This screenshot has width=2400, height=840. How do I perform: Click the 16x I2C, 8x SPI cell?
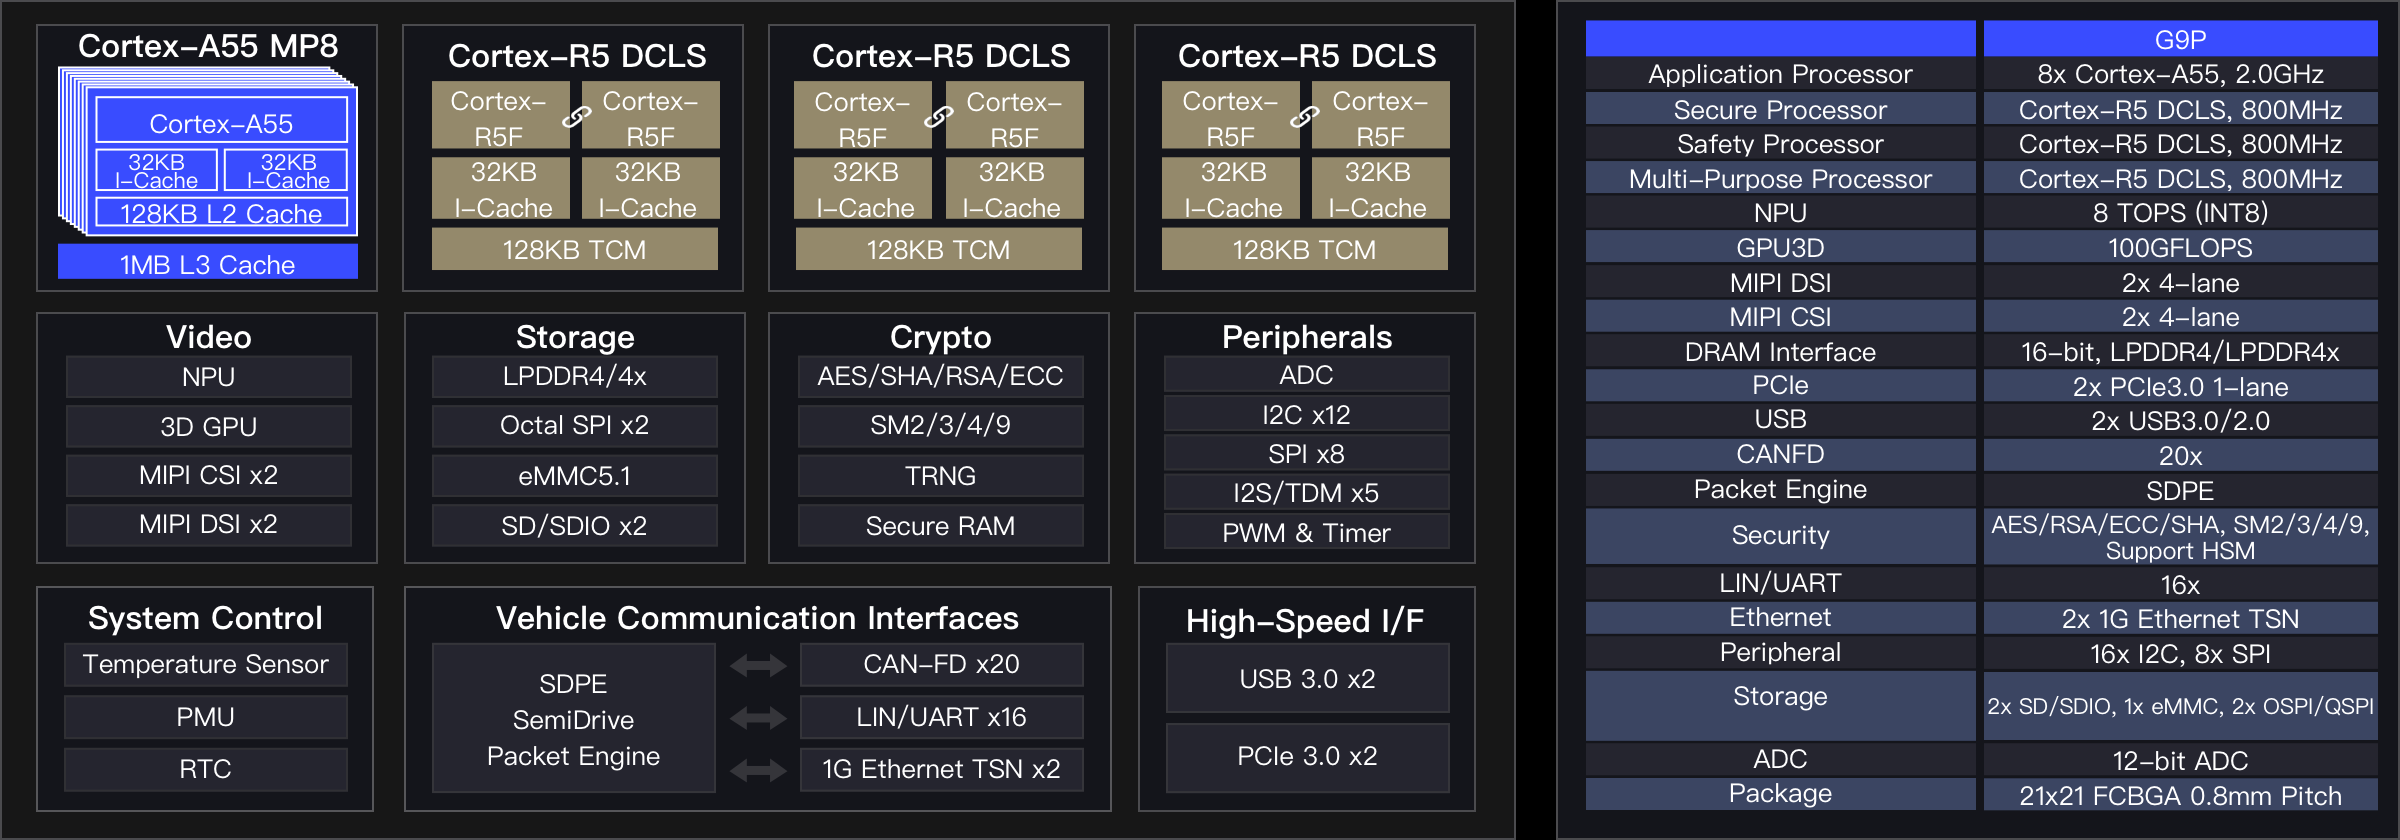coord(2180,654)
